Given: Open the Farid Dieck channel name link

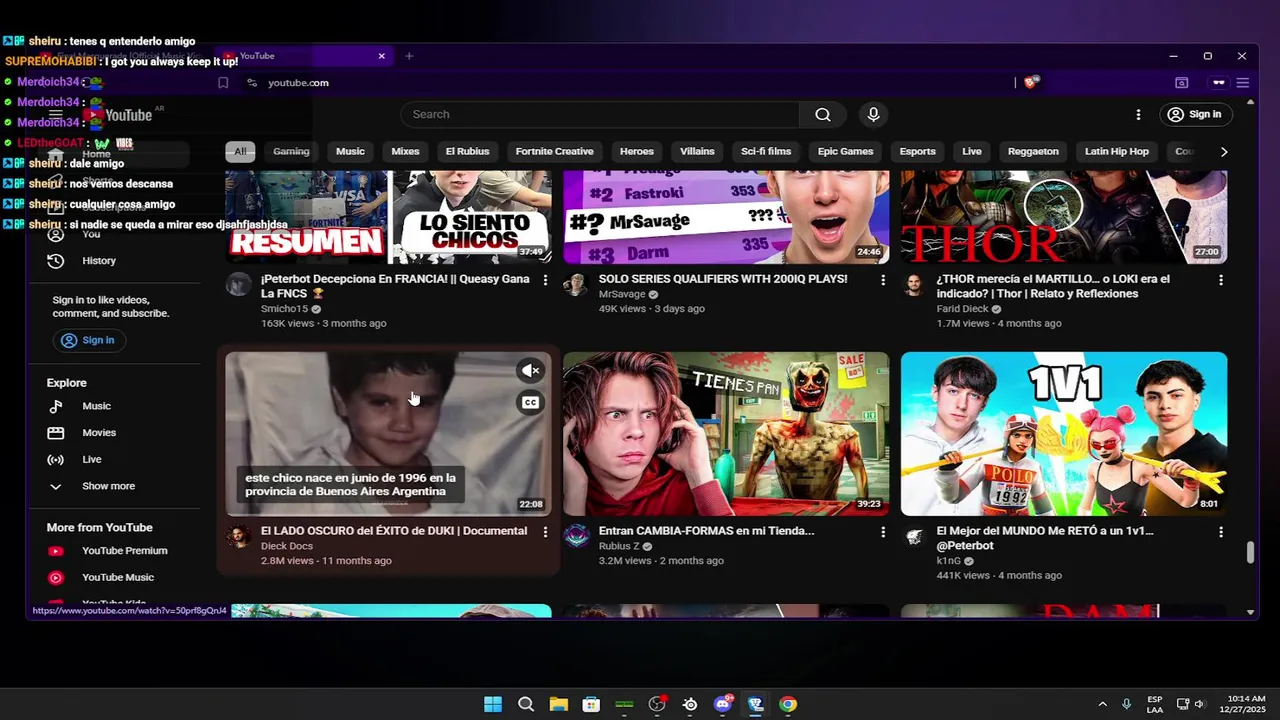Looking at the screenshot, I should (962, 309).
